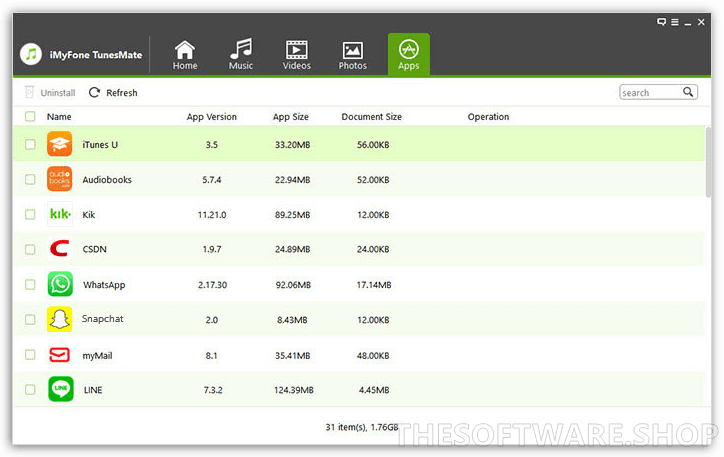Click the myMail envelope icon

coord(60,354)
